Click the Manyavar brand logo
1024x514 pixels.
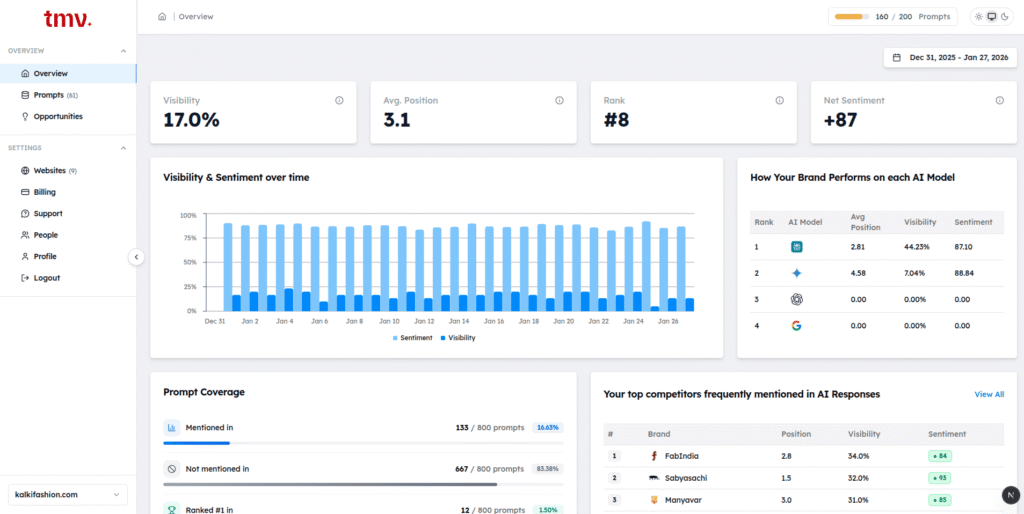point(654,500)
